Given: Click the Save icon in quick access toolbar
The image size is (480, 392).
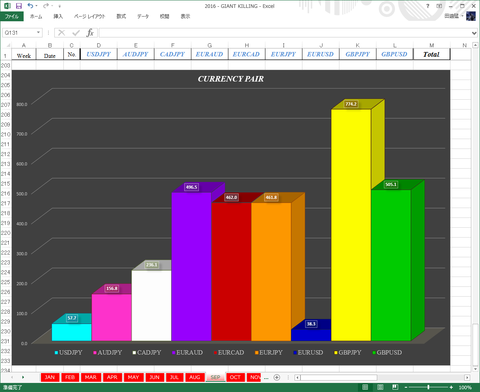Looking at the screenshot, I should click(19, 6).
